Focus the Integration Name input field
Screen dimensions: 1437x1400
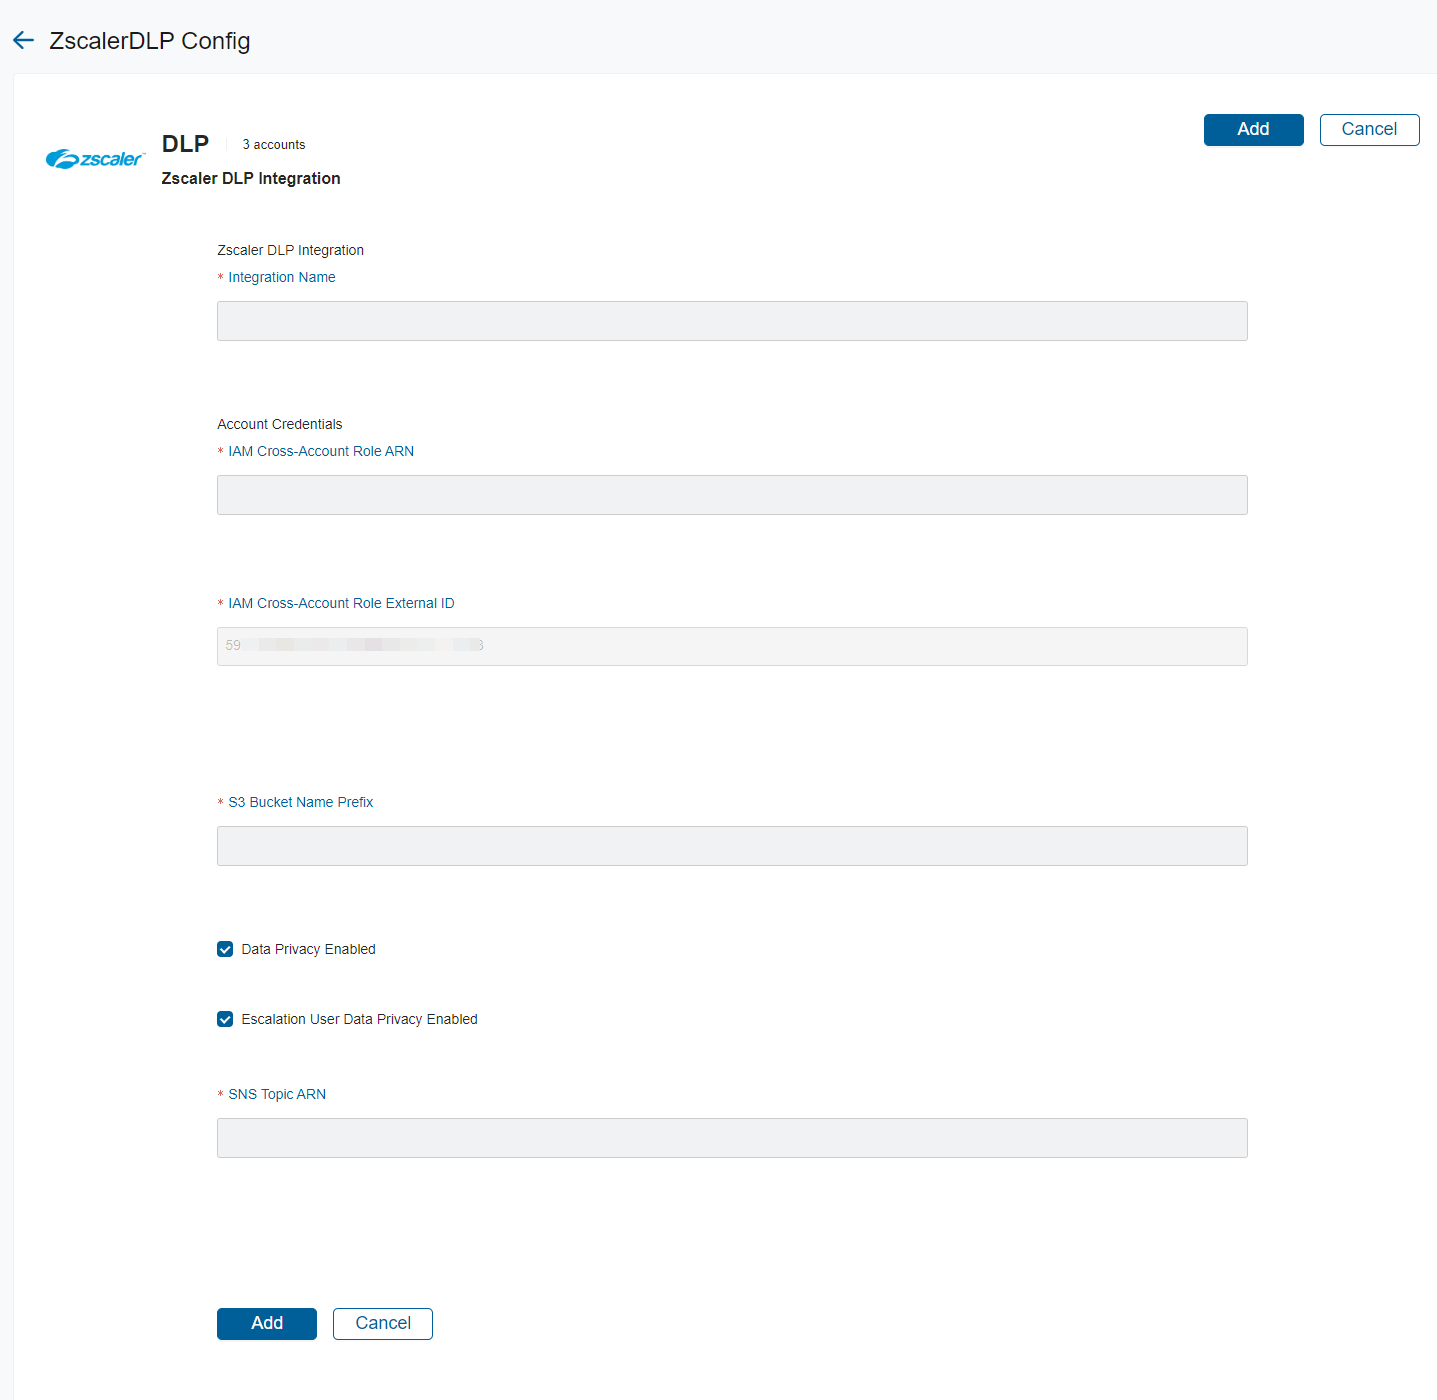point(731,321)
